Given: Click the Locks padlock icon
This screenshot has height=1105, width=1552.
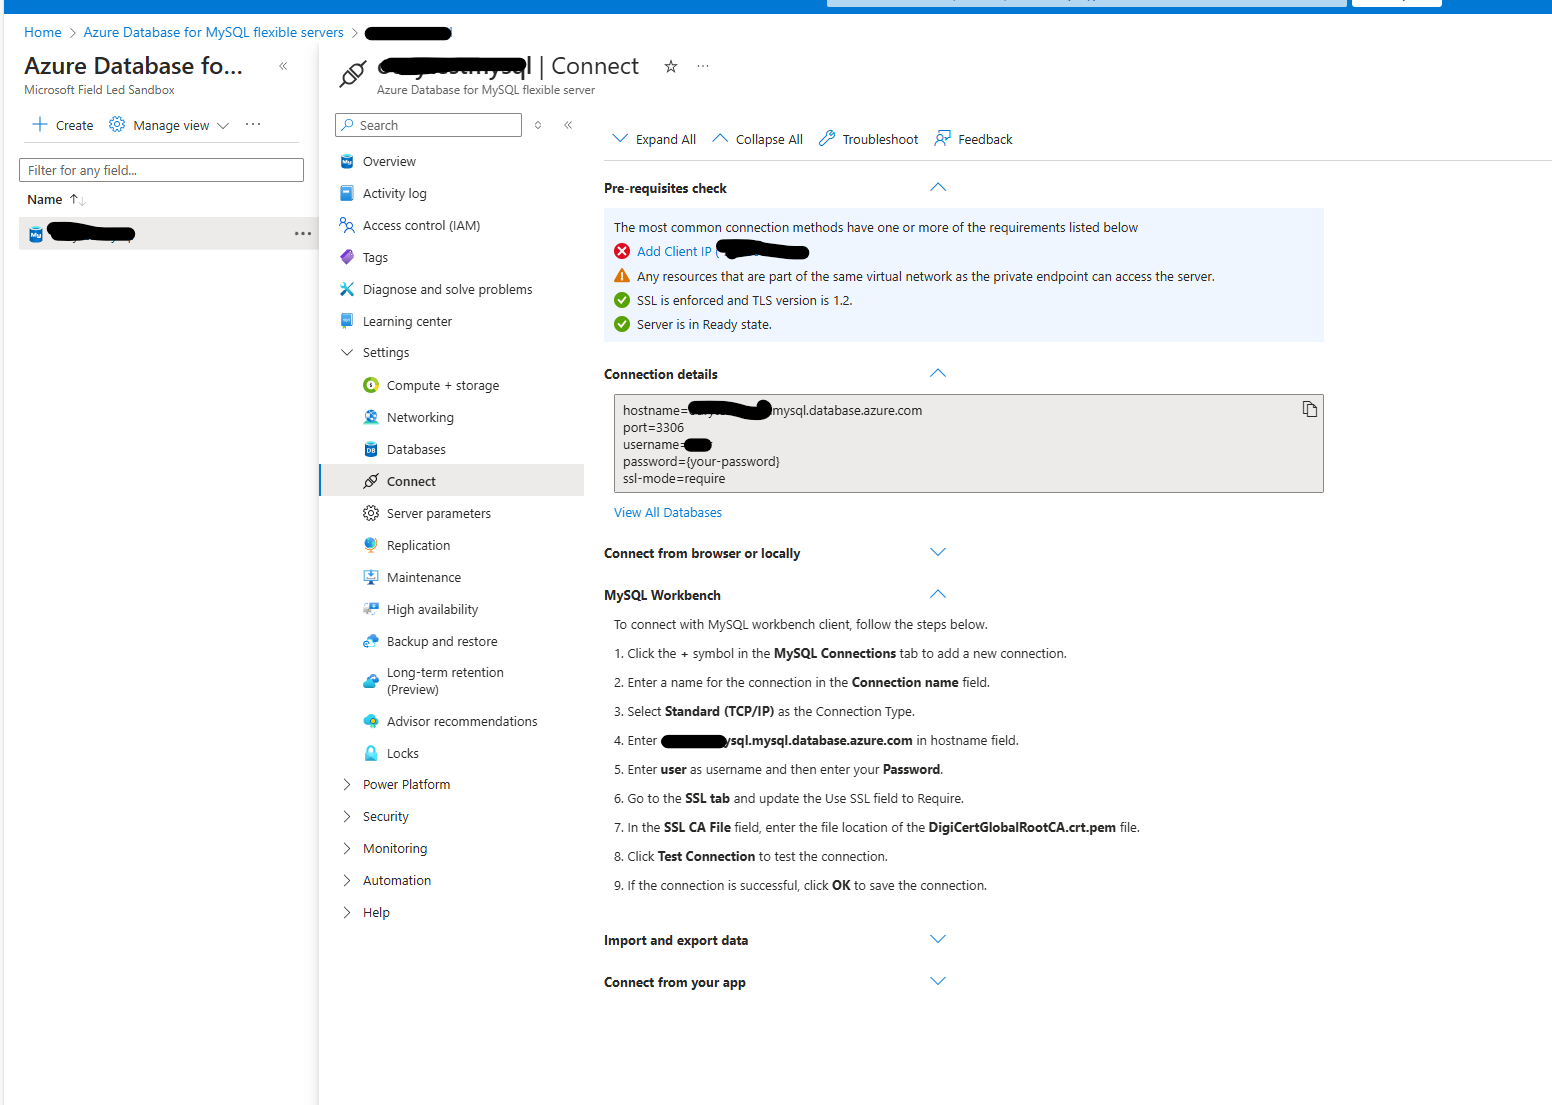Looking at the screenshot, I should coord(371,754).
